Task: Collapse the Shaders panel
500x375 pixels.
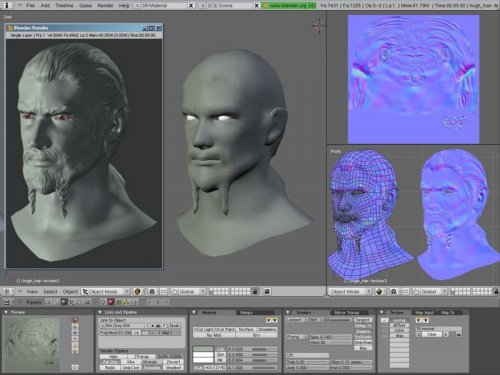Action: click(x=287, y=312)
